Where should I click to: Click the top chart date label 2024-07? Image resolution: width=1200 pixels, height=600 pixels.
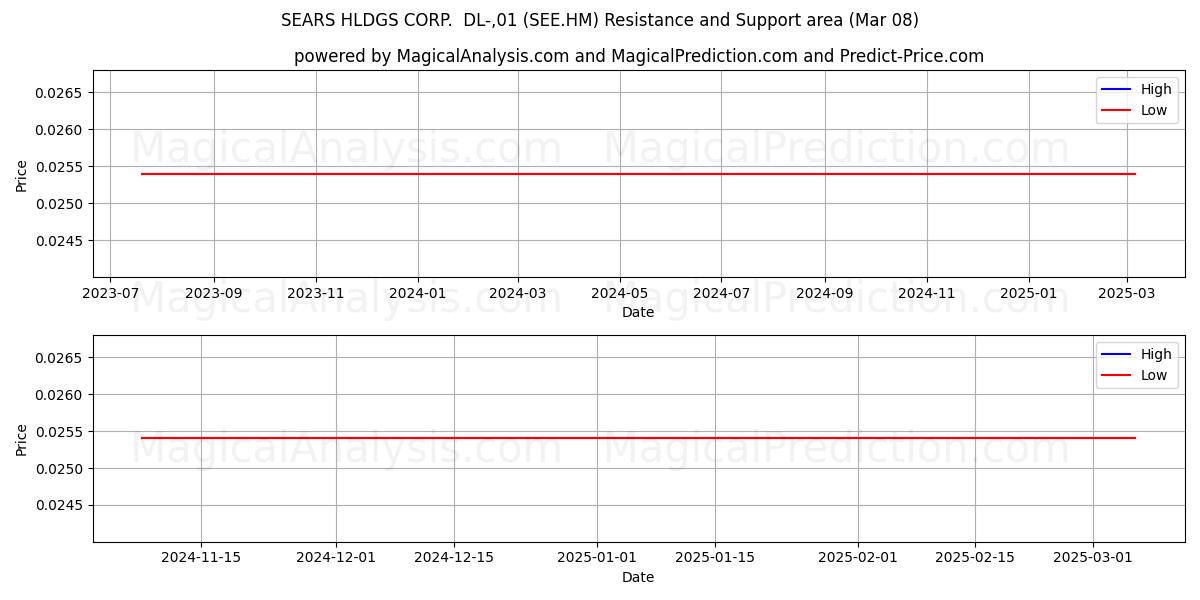coord(722,293)
